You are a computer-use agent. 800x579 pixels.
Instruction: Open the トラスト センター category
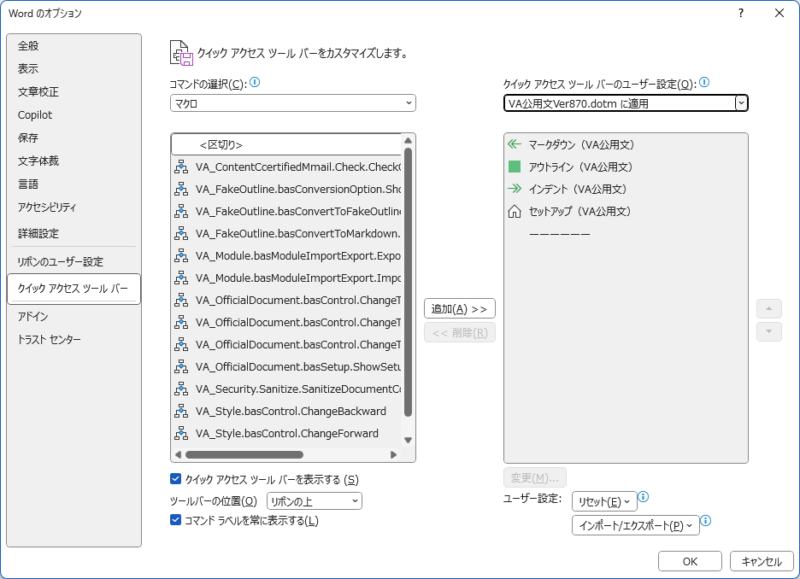click(x=49, y=339)
